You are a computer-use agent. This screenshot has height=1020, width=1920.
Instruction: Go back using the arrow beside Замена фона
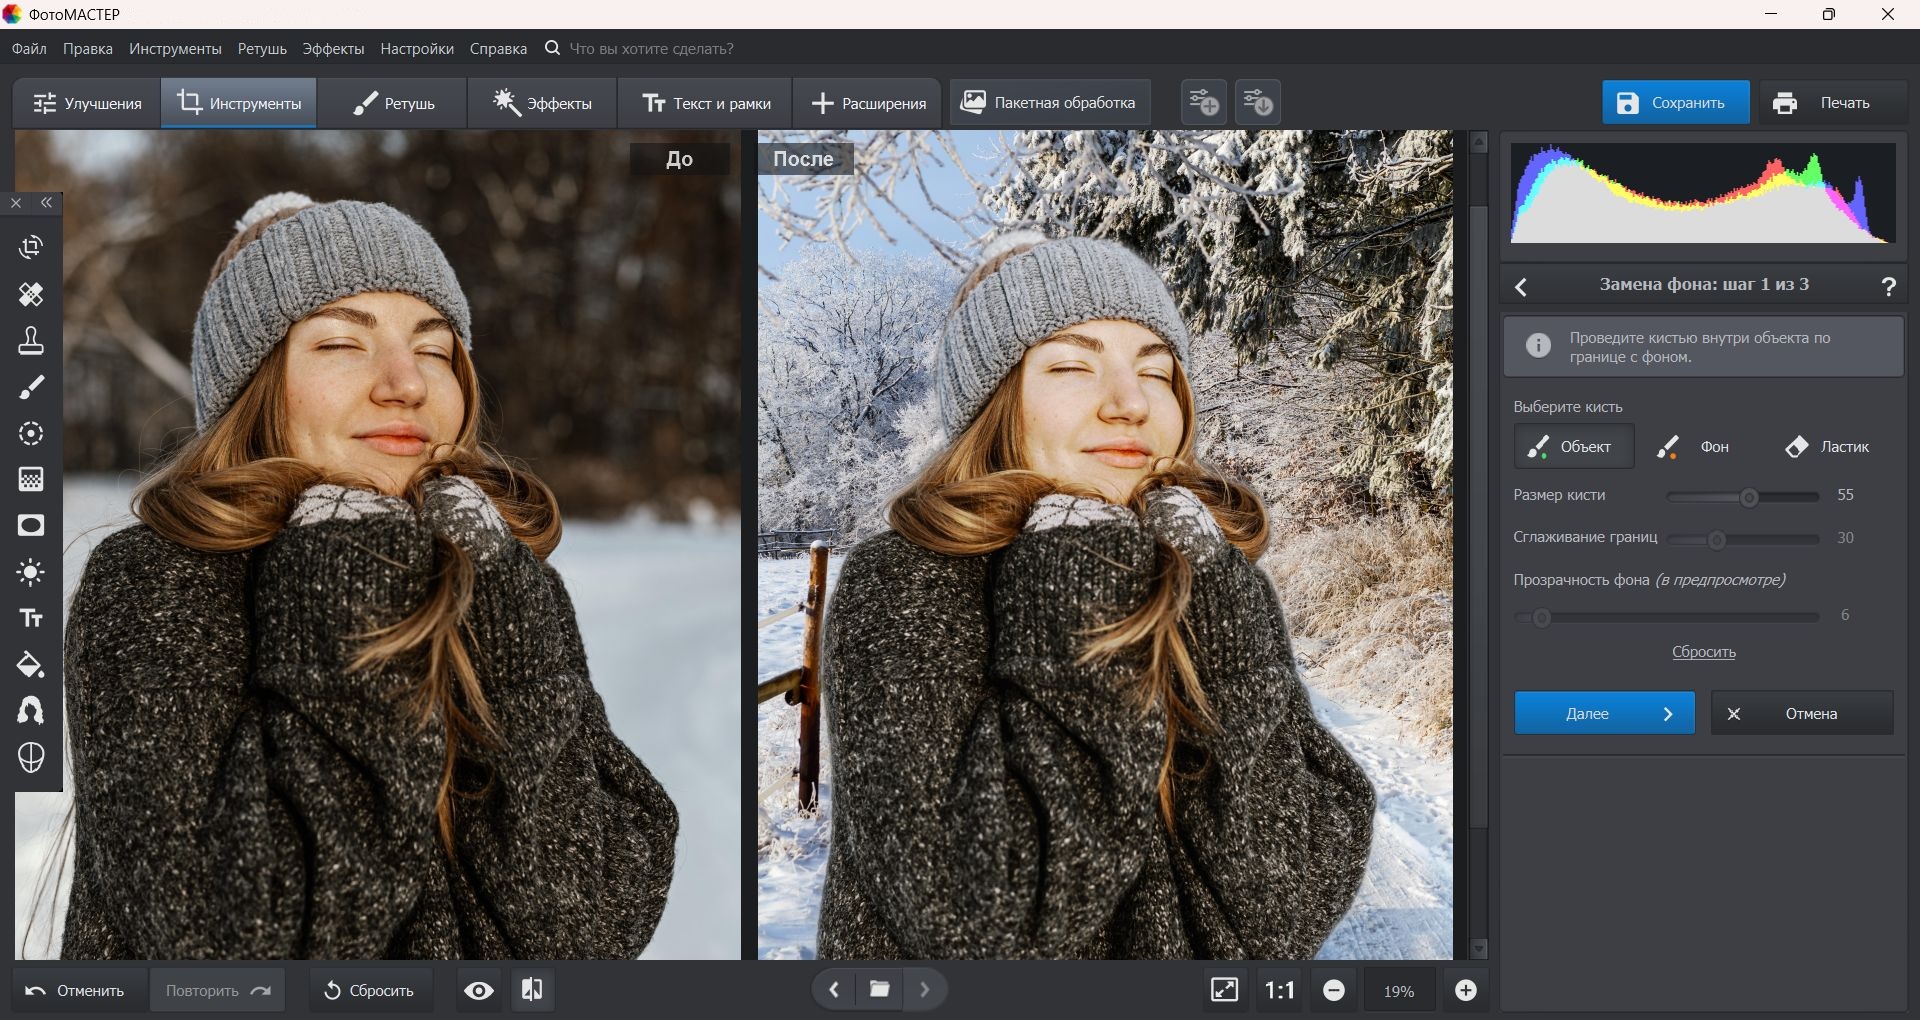[1521, 287]
